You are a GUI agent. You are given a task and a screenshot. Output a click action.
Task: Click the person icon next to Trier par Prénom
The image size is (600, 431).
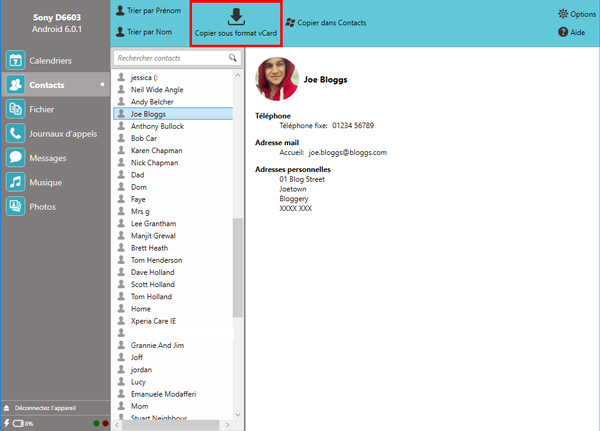tap(120, 11)
